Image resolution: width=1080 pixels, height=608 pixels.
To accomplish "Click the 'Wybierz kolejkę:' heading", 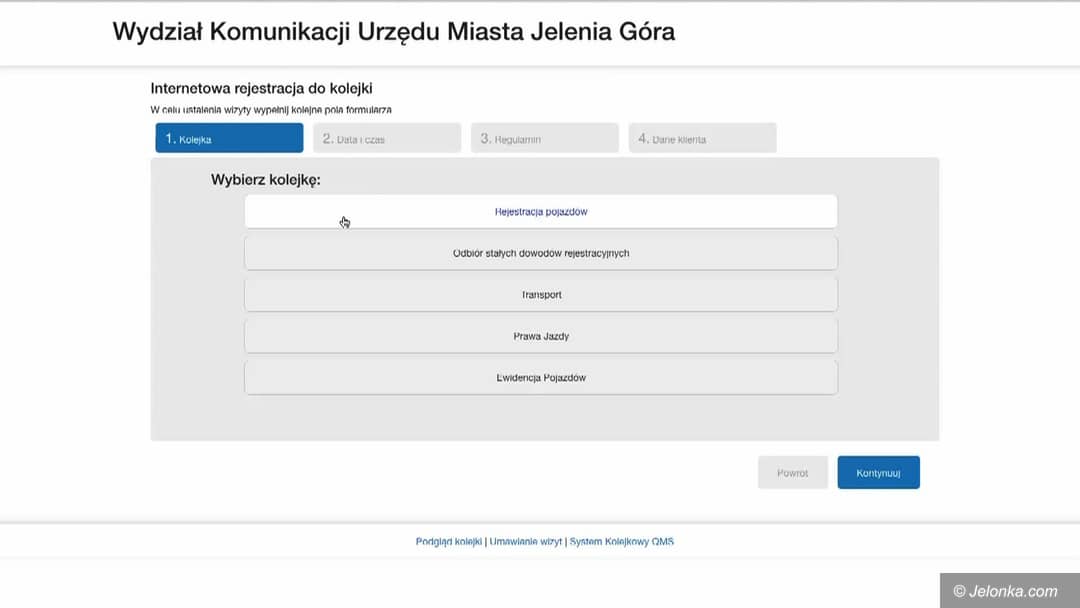I will pyautogui.click(x=265, y=180).
